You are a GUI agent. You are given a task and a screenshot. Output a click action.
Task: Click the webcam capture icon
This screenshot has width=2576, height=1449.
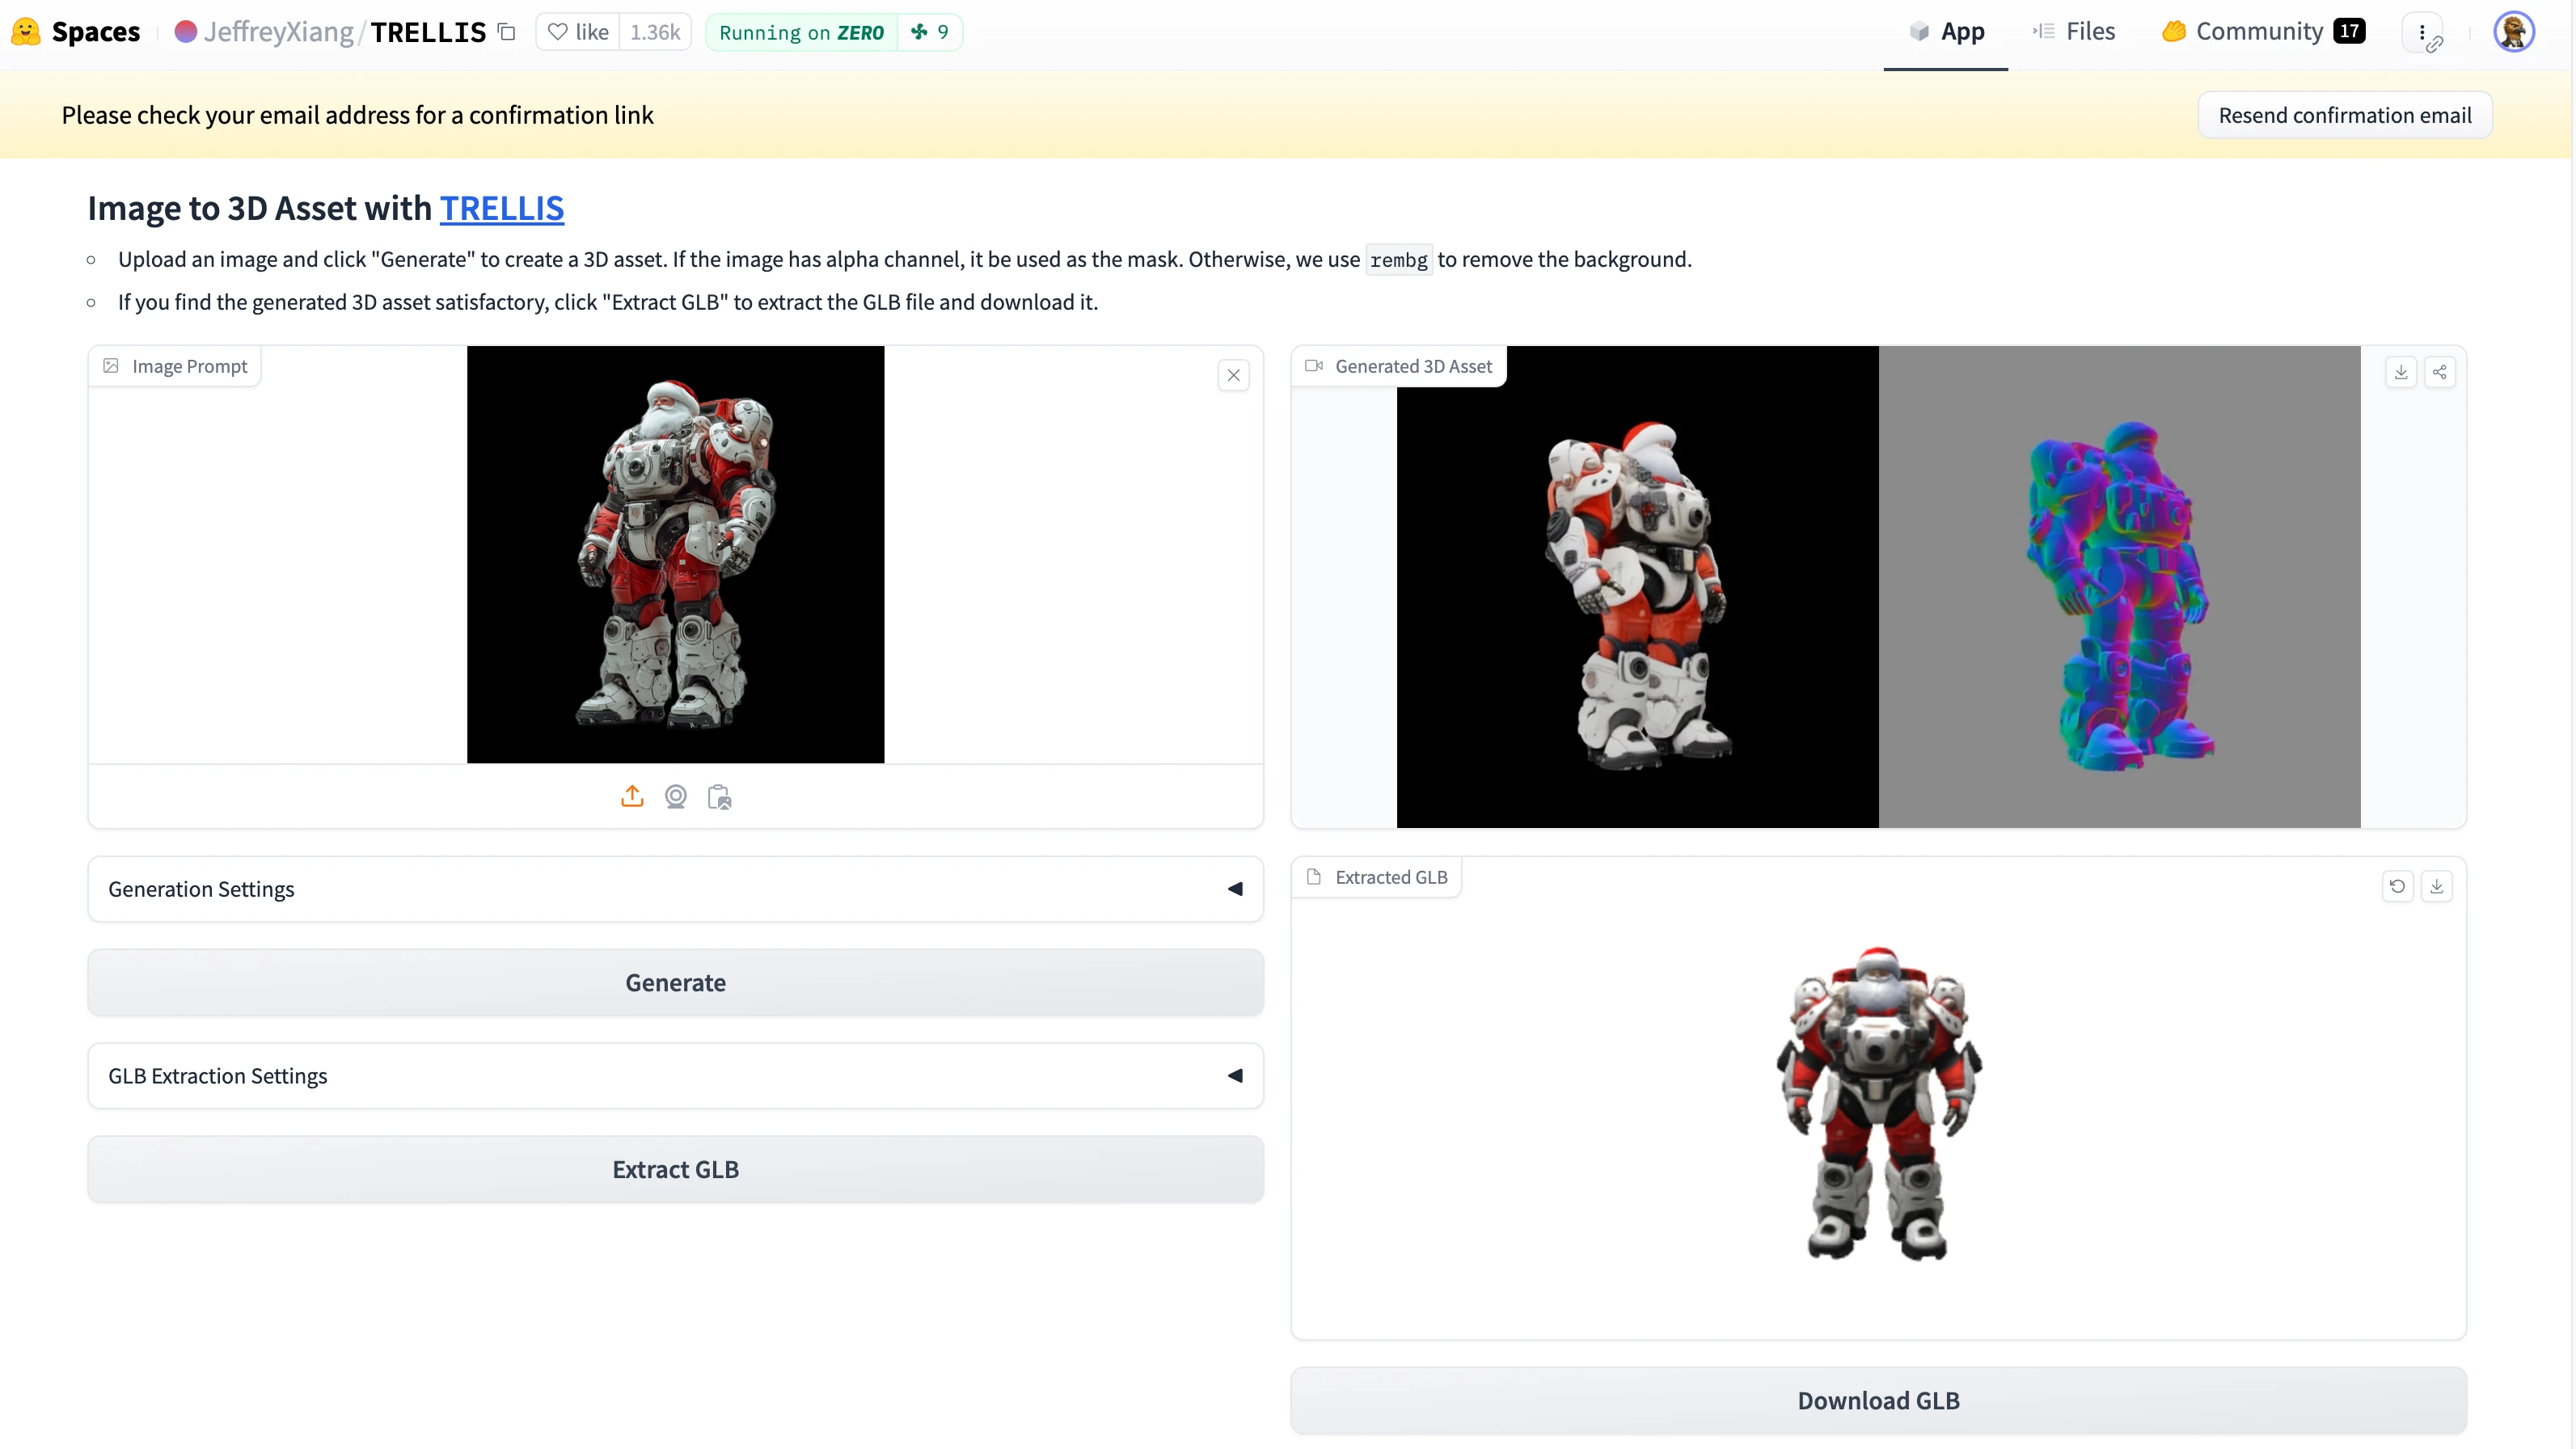click(x=676, y=796)
